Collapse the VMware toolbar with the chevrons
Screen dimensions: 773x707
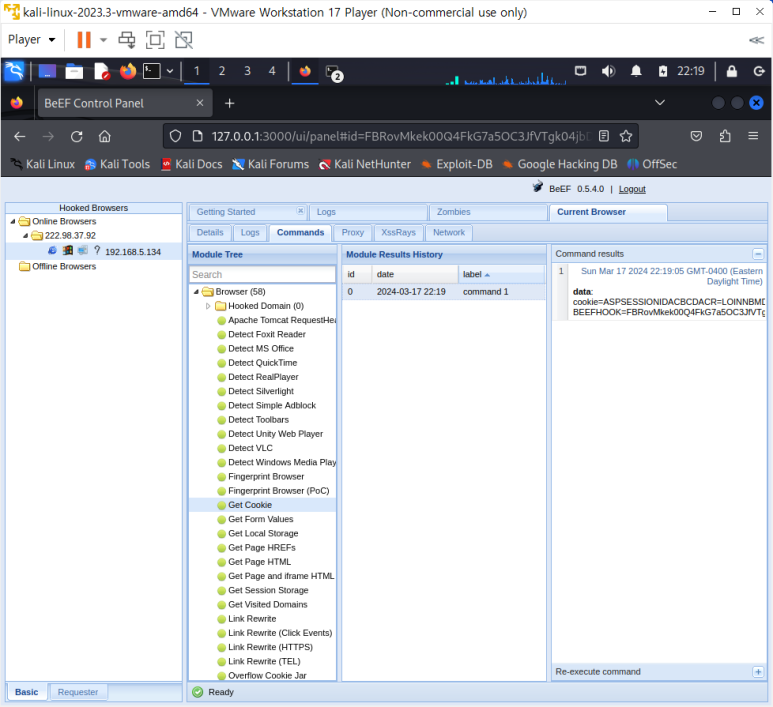756,40
